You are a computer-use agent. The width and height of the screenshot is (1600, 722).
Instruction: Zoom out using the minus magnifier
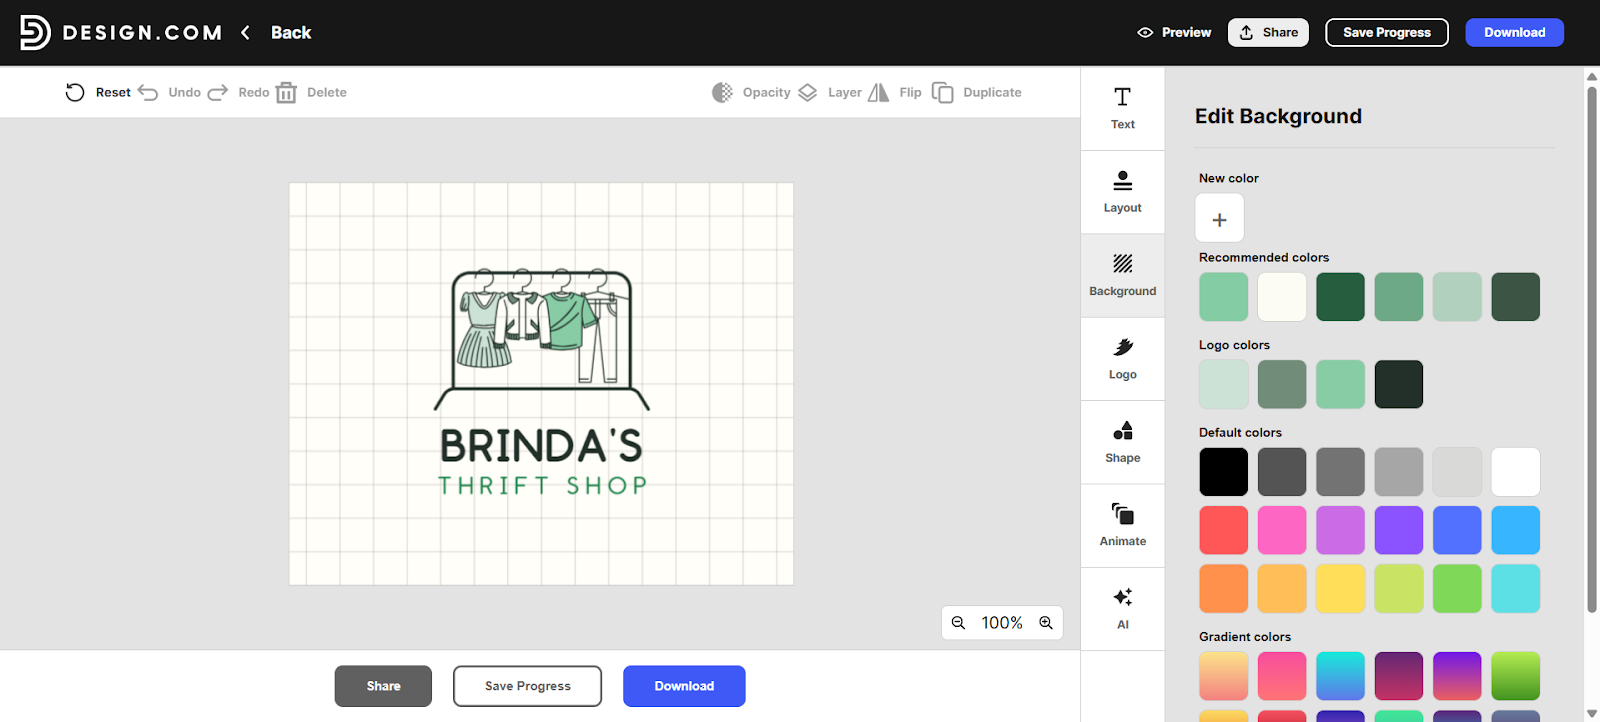(x=958, y=623)
